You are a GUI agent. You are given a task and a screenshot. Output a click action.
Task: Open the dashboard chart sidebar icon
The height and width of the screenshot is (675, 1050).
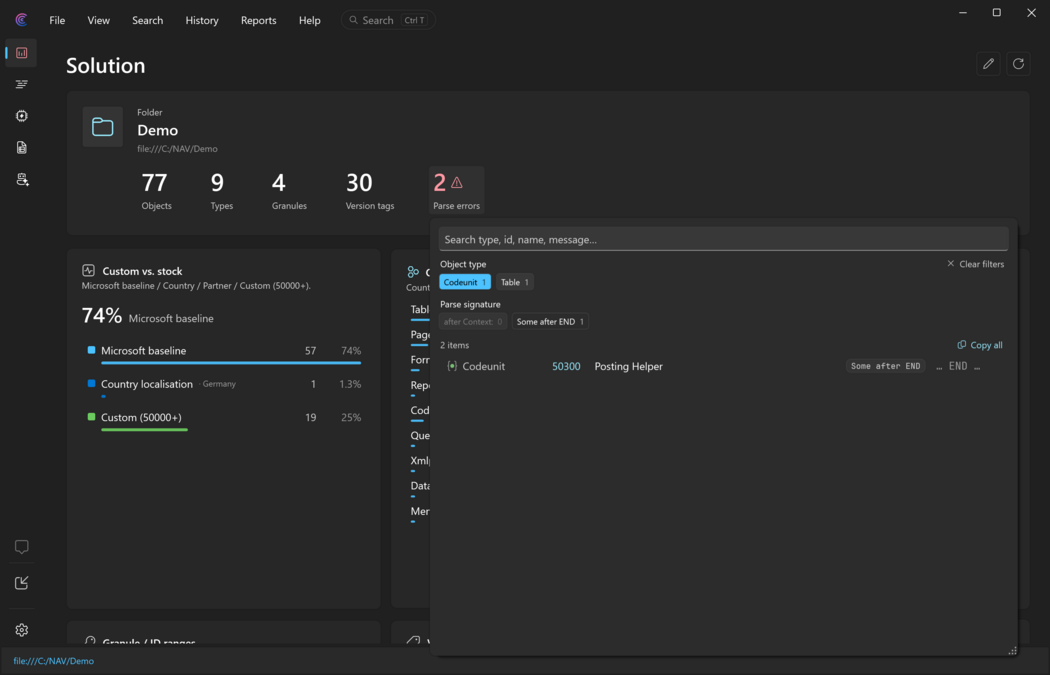(x=21, y=53)
